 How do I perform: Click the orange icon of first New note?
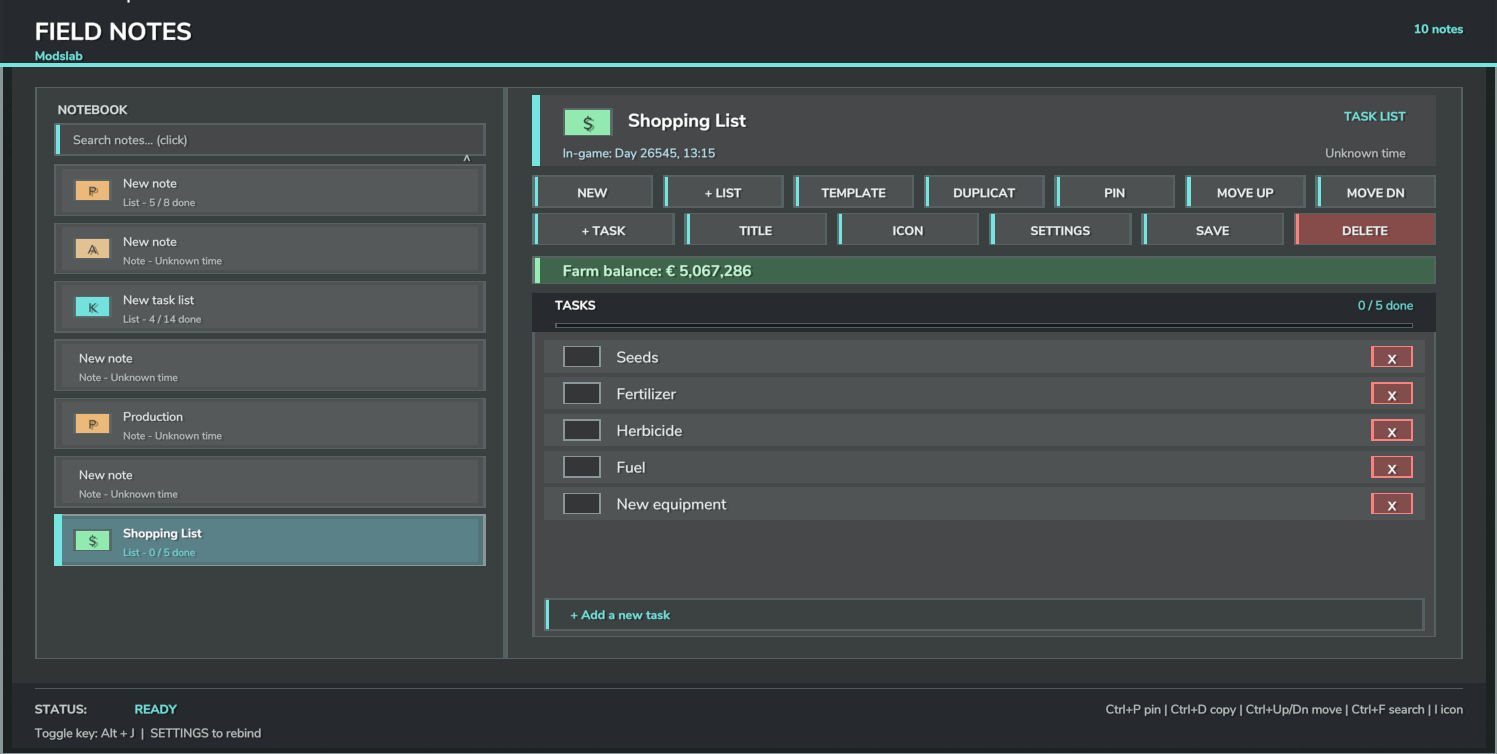click(92, 190)
